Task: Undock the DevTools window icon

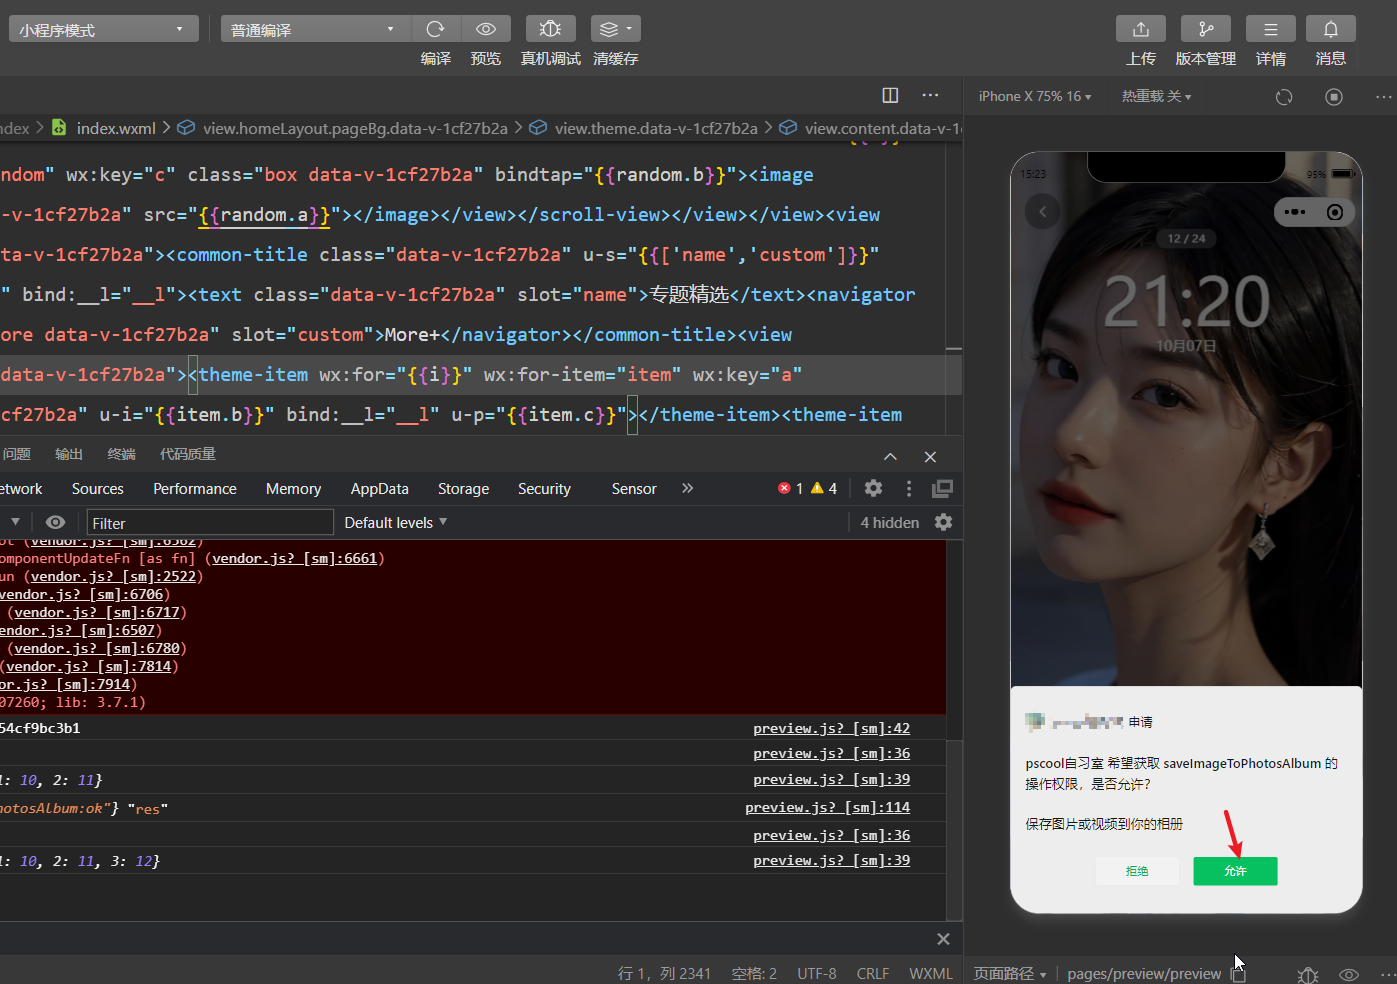Action: pyautogui.click(x=942, y=488)
